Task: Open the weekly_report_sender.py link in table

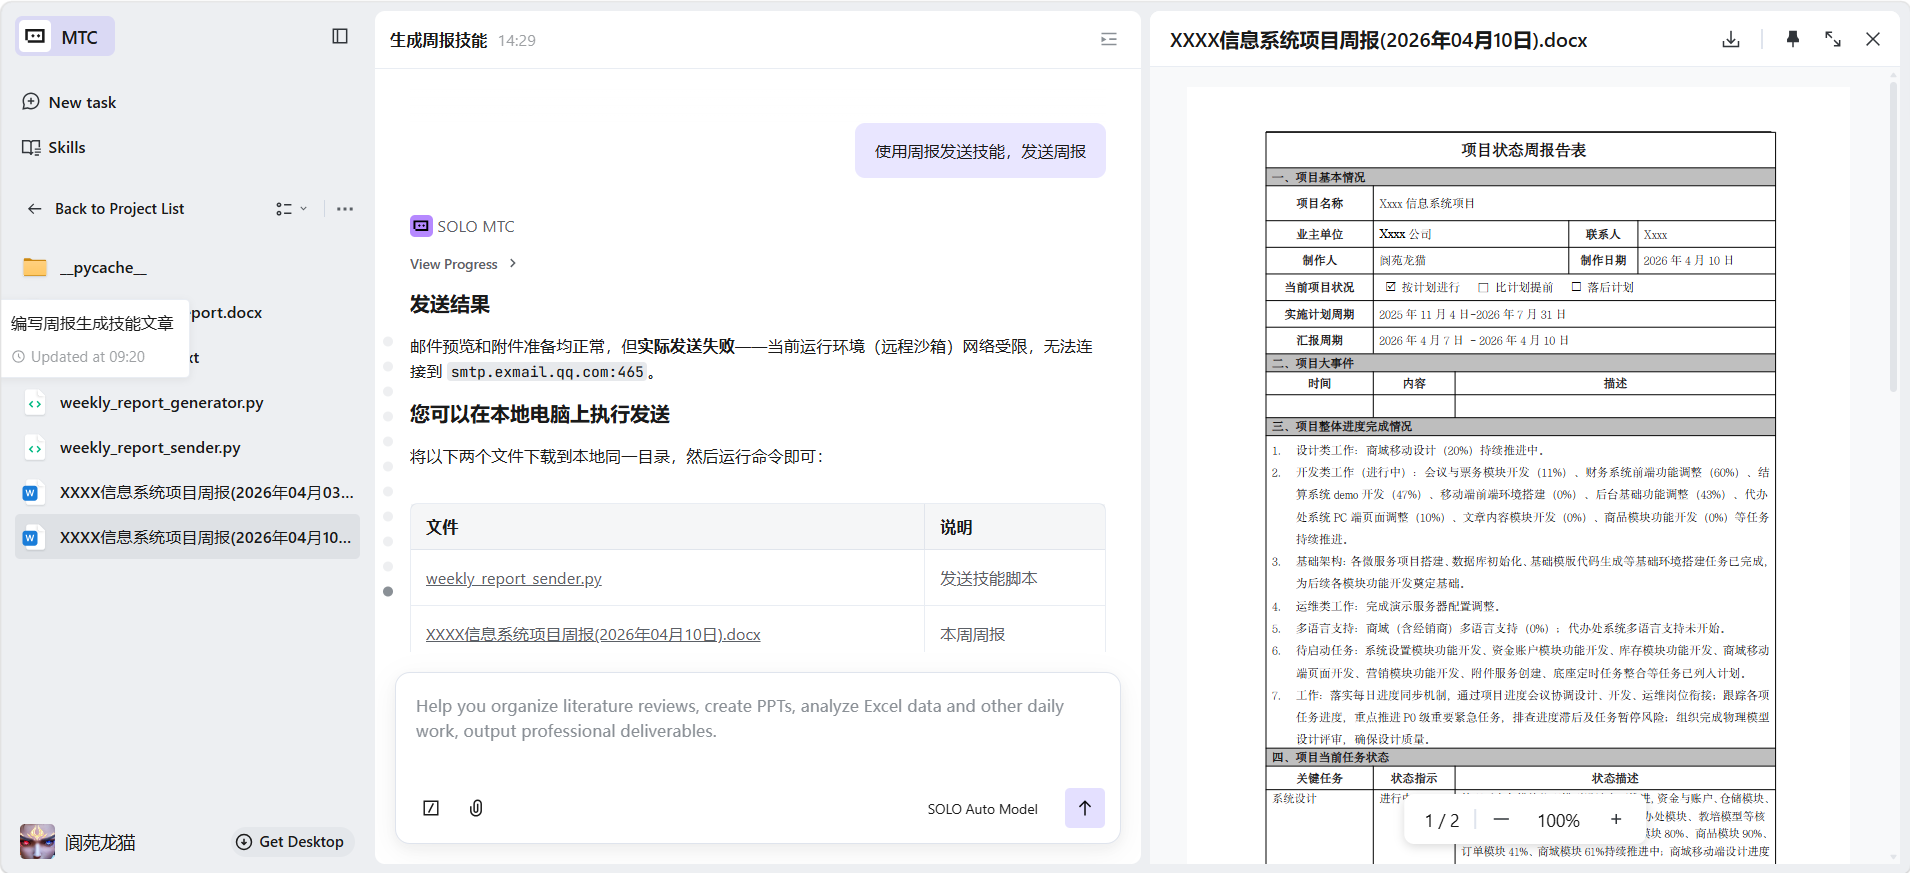Action: click(x=513, y=578)
